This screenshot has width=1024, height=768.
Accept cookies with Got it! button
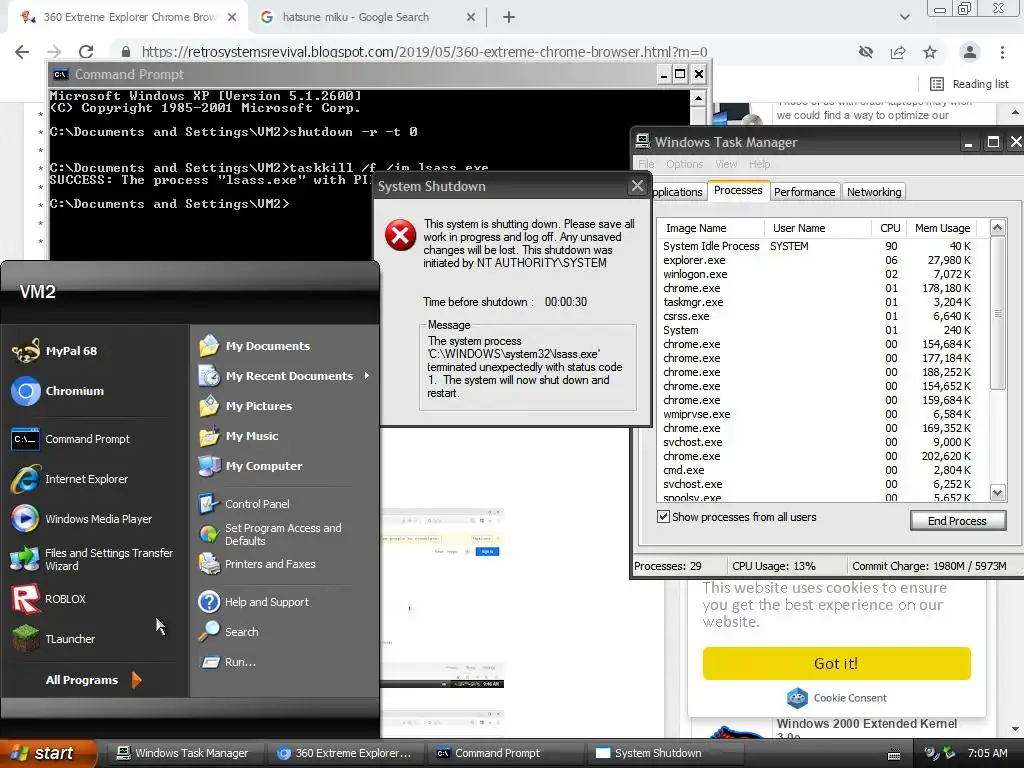click(837, 664)
